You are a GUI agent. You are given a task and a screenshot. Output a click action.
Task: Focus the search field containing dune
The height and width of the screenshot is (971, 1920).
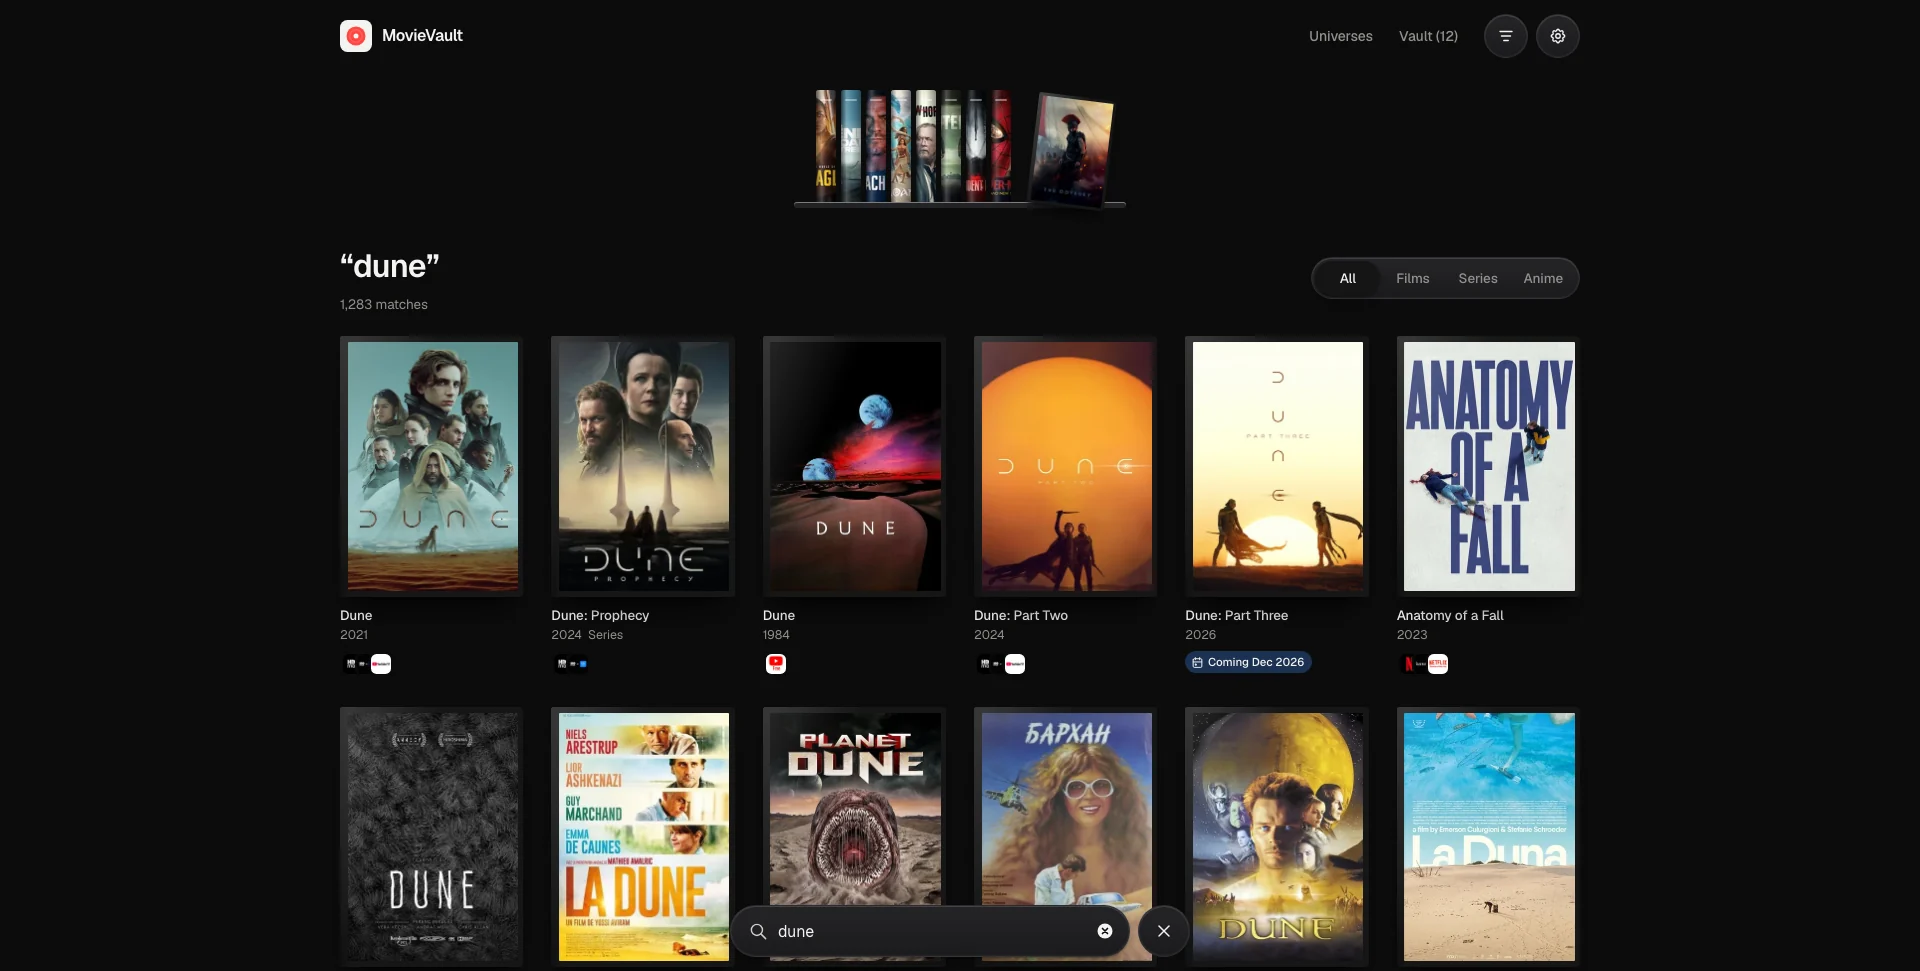(x=930, y=931)
